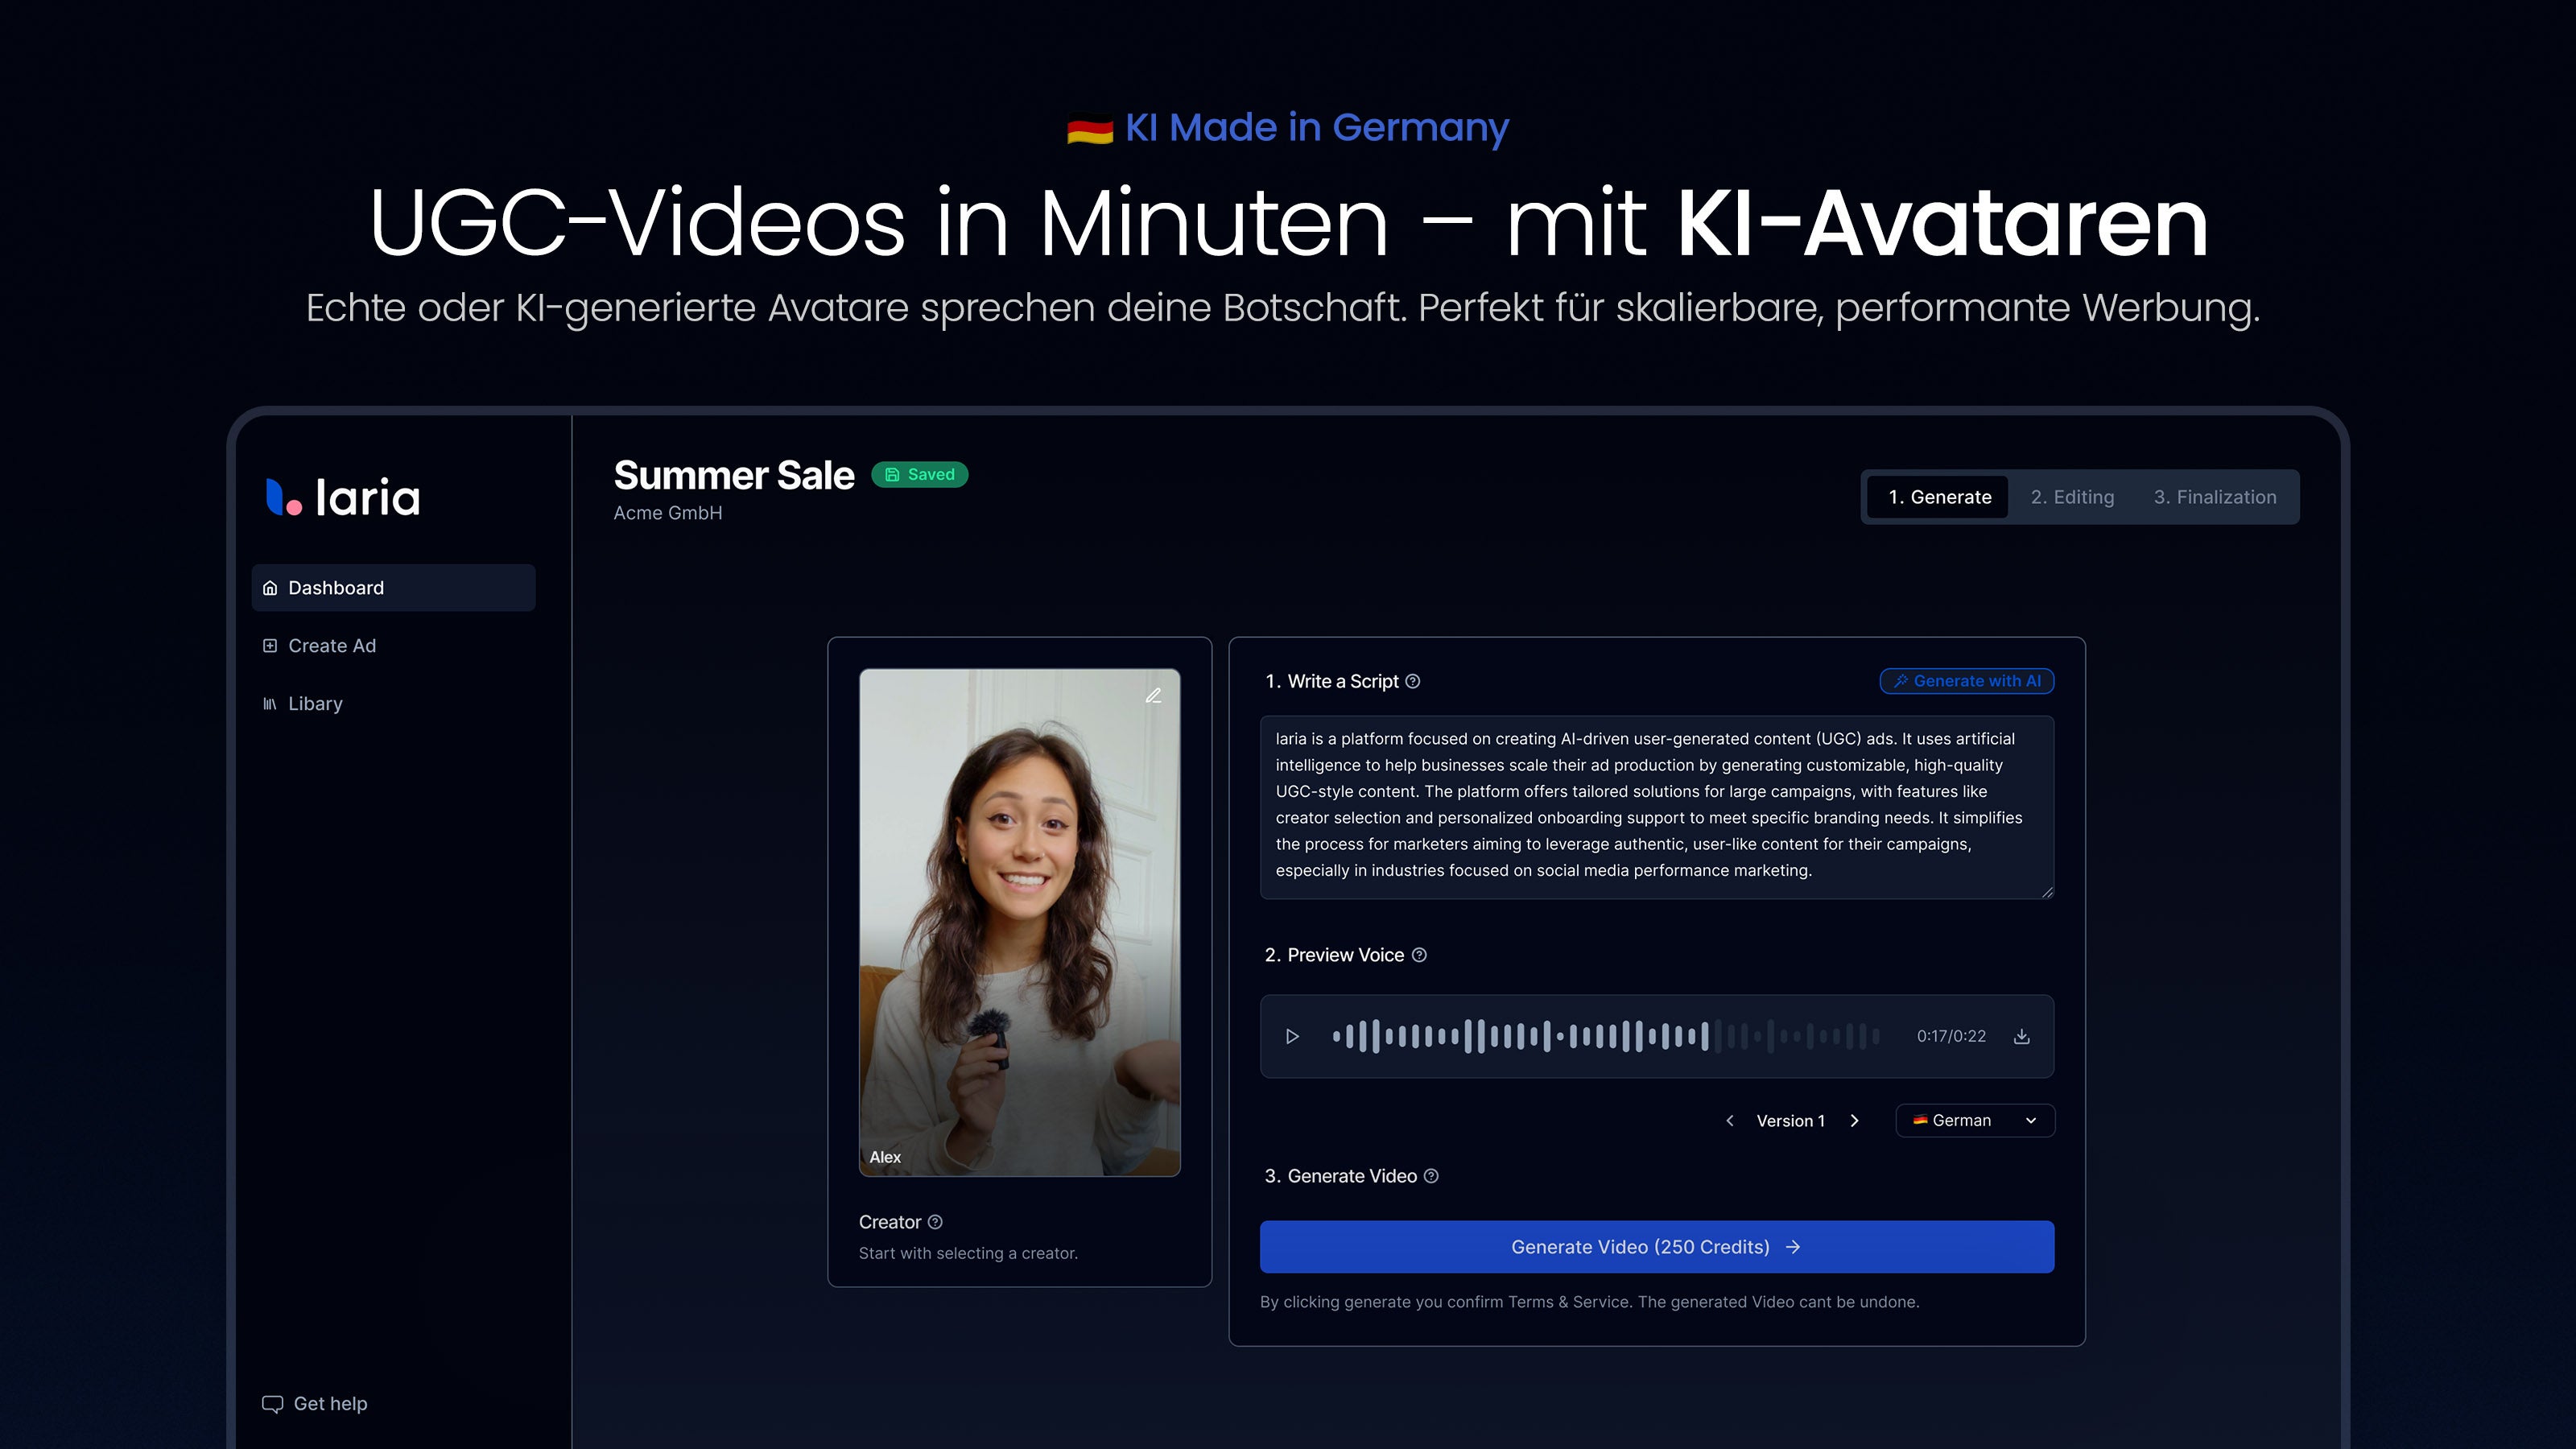The height and width of the screenshot is (1449, 2576).
Task: Open Create Ad in sidebar
Action: point(332,646)
